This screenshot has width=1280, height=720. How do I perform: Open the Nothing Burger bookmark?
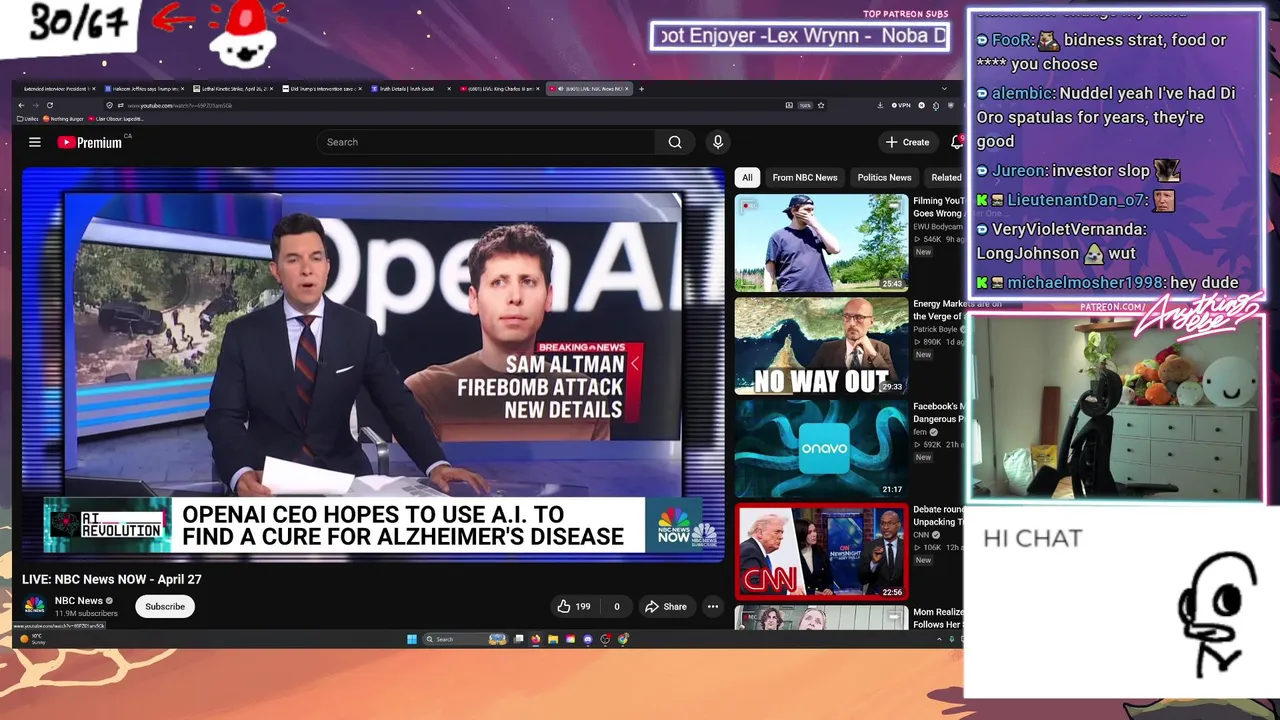pos(63,119)
